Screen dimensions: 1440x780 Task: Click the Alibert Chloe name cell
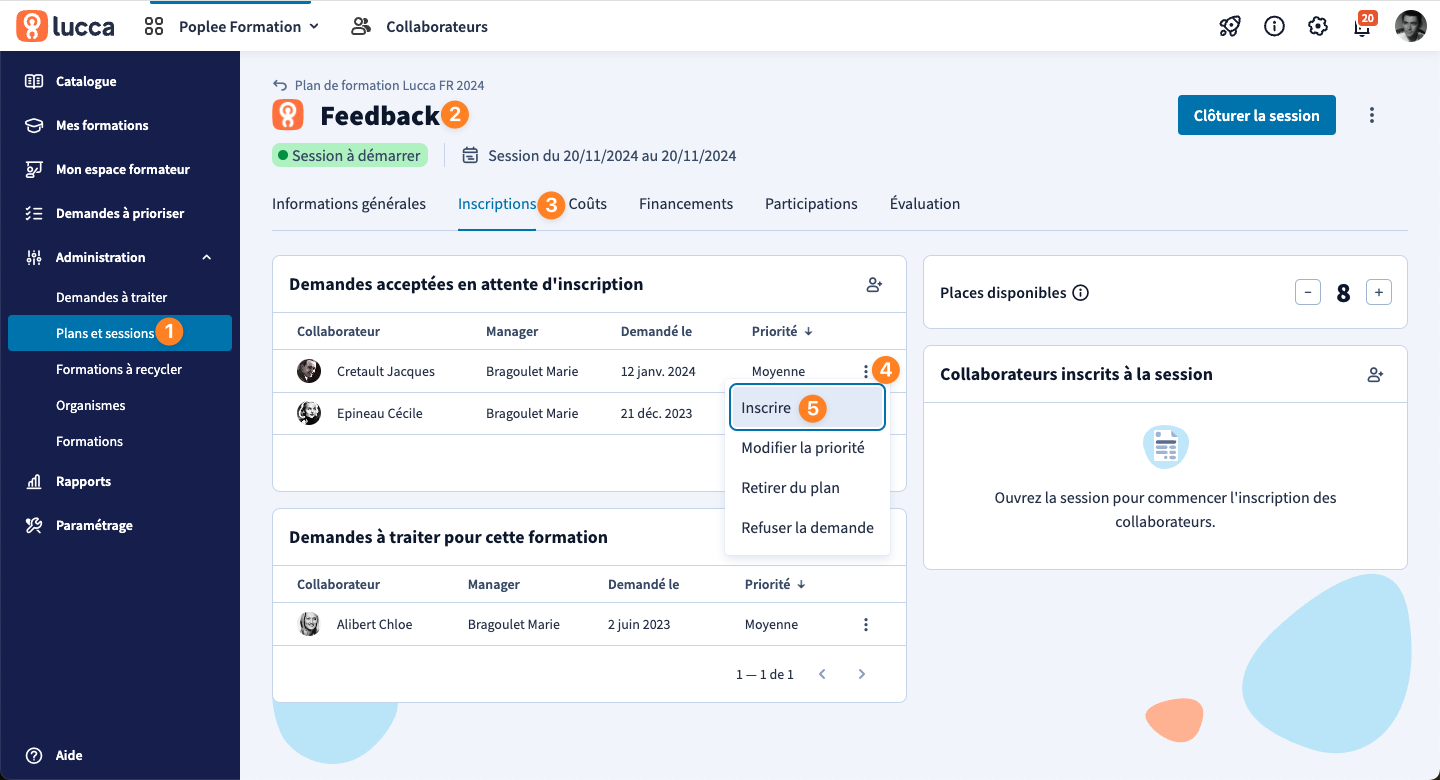(374, 624)
